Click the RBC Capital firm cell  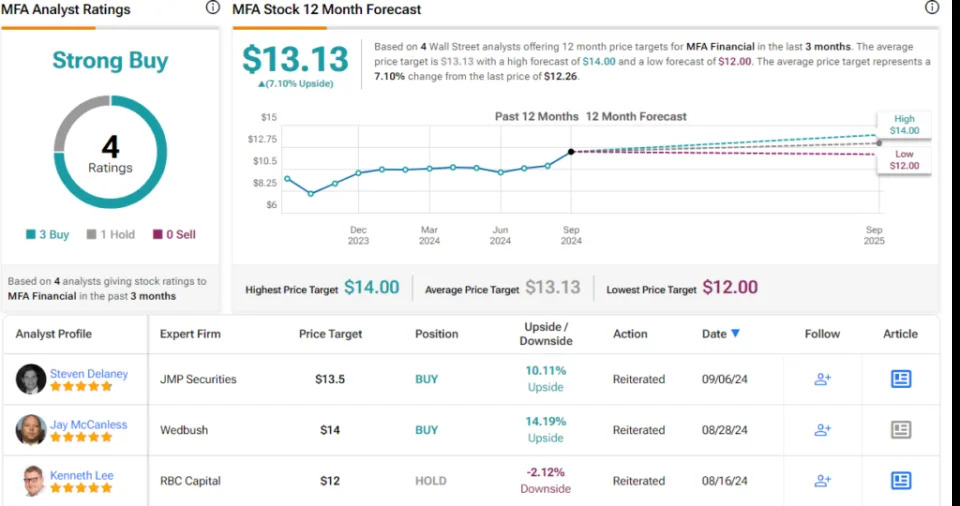(190, 481)
